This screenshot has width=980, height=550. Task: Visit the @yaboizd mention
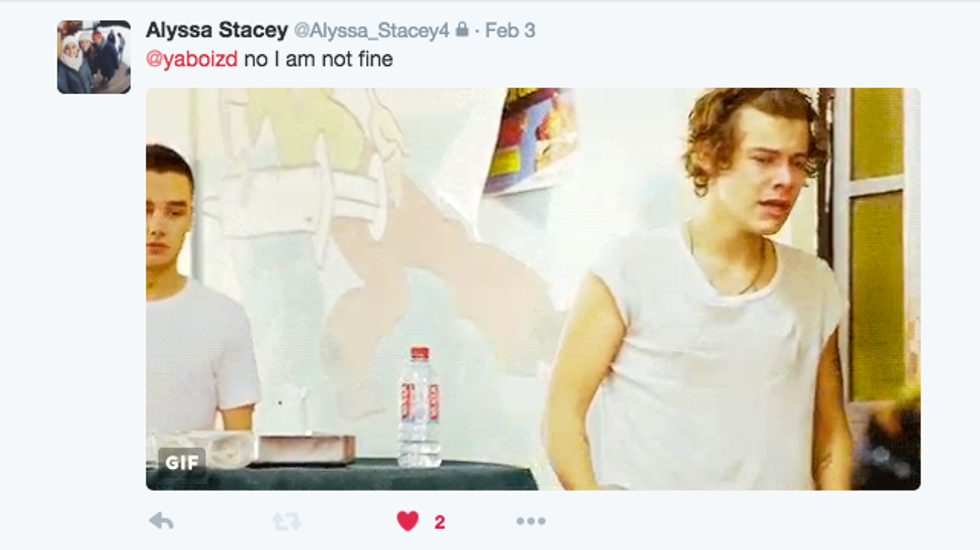[191, 59]
